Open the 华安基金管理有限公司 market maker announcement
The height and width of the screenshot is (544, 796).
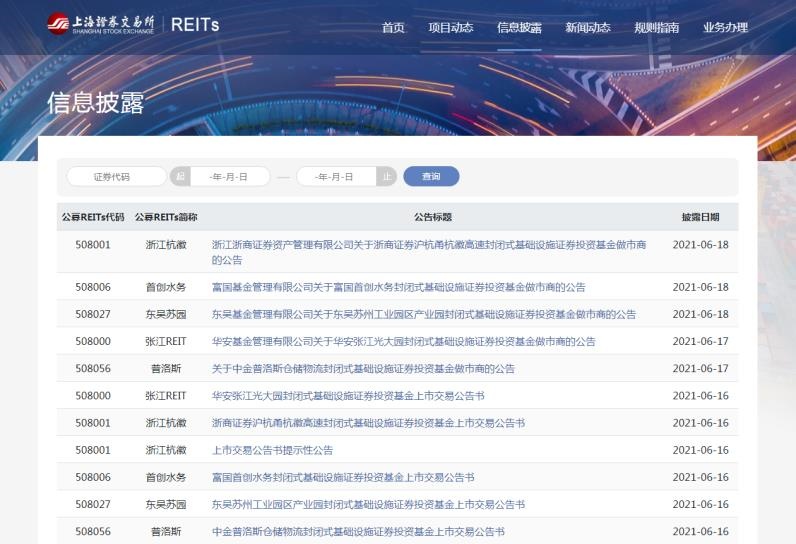coord(403,341)
